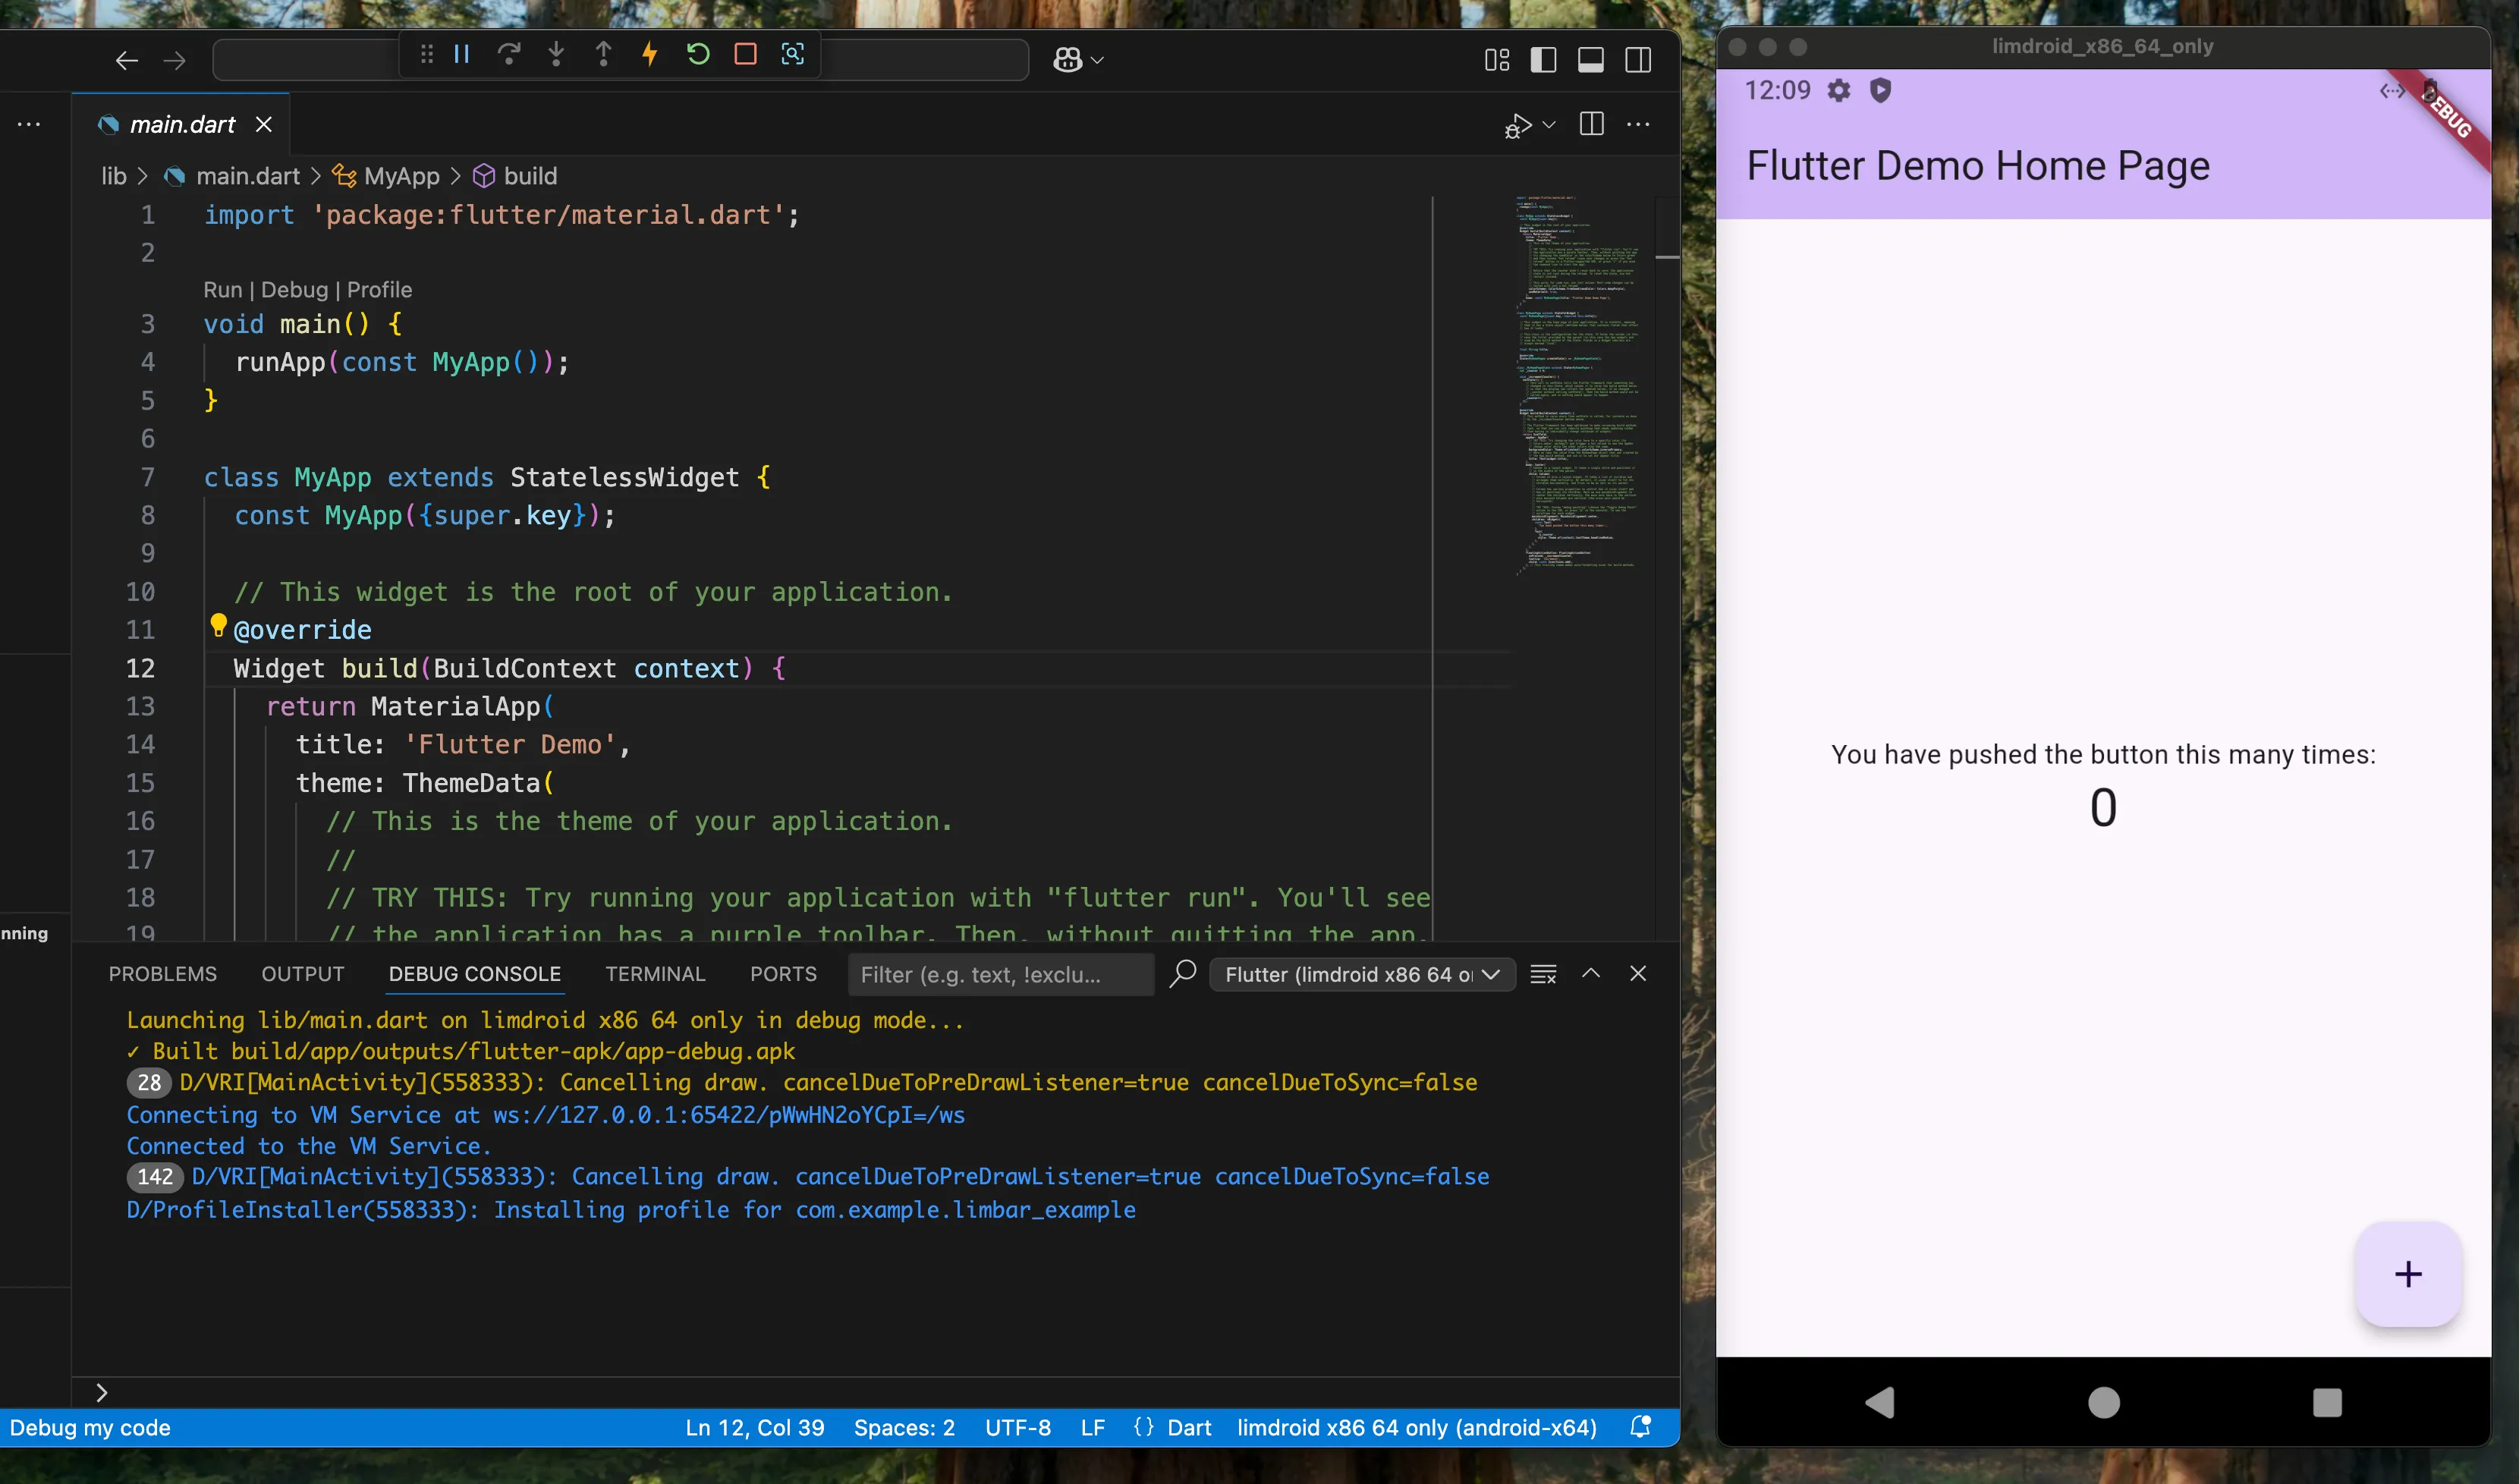Toggle the primary side bar visibility

coord(1543,59)
